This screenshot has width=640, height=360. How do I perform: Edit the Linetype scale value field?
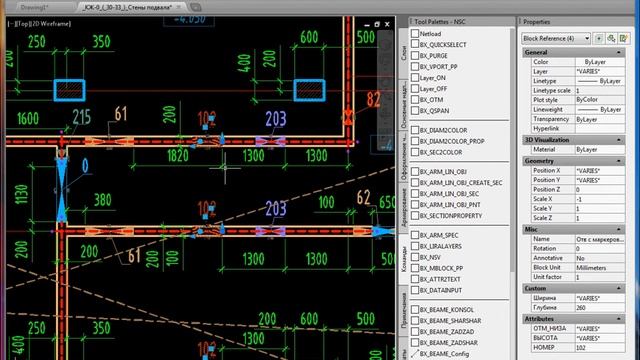pos(600,91)
